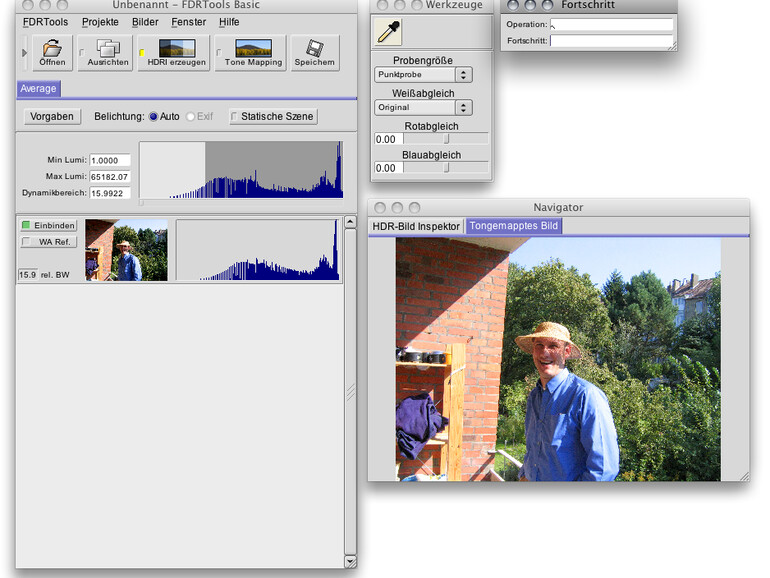Enable the WA Ref. checkbox

coord(27,241)
